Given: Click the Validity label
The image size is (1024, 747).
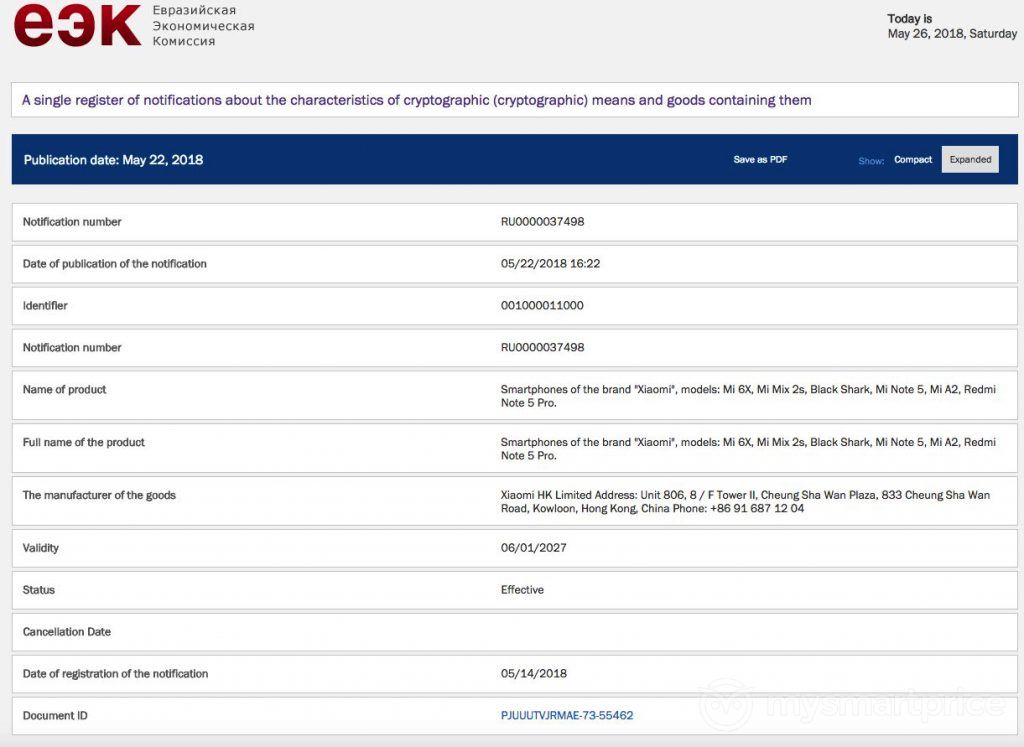Looking at the screenshot, I should tap(40, 548).
